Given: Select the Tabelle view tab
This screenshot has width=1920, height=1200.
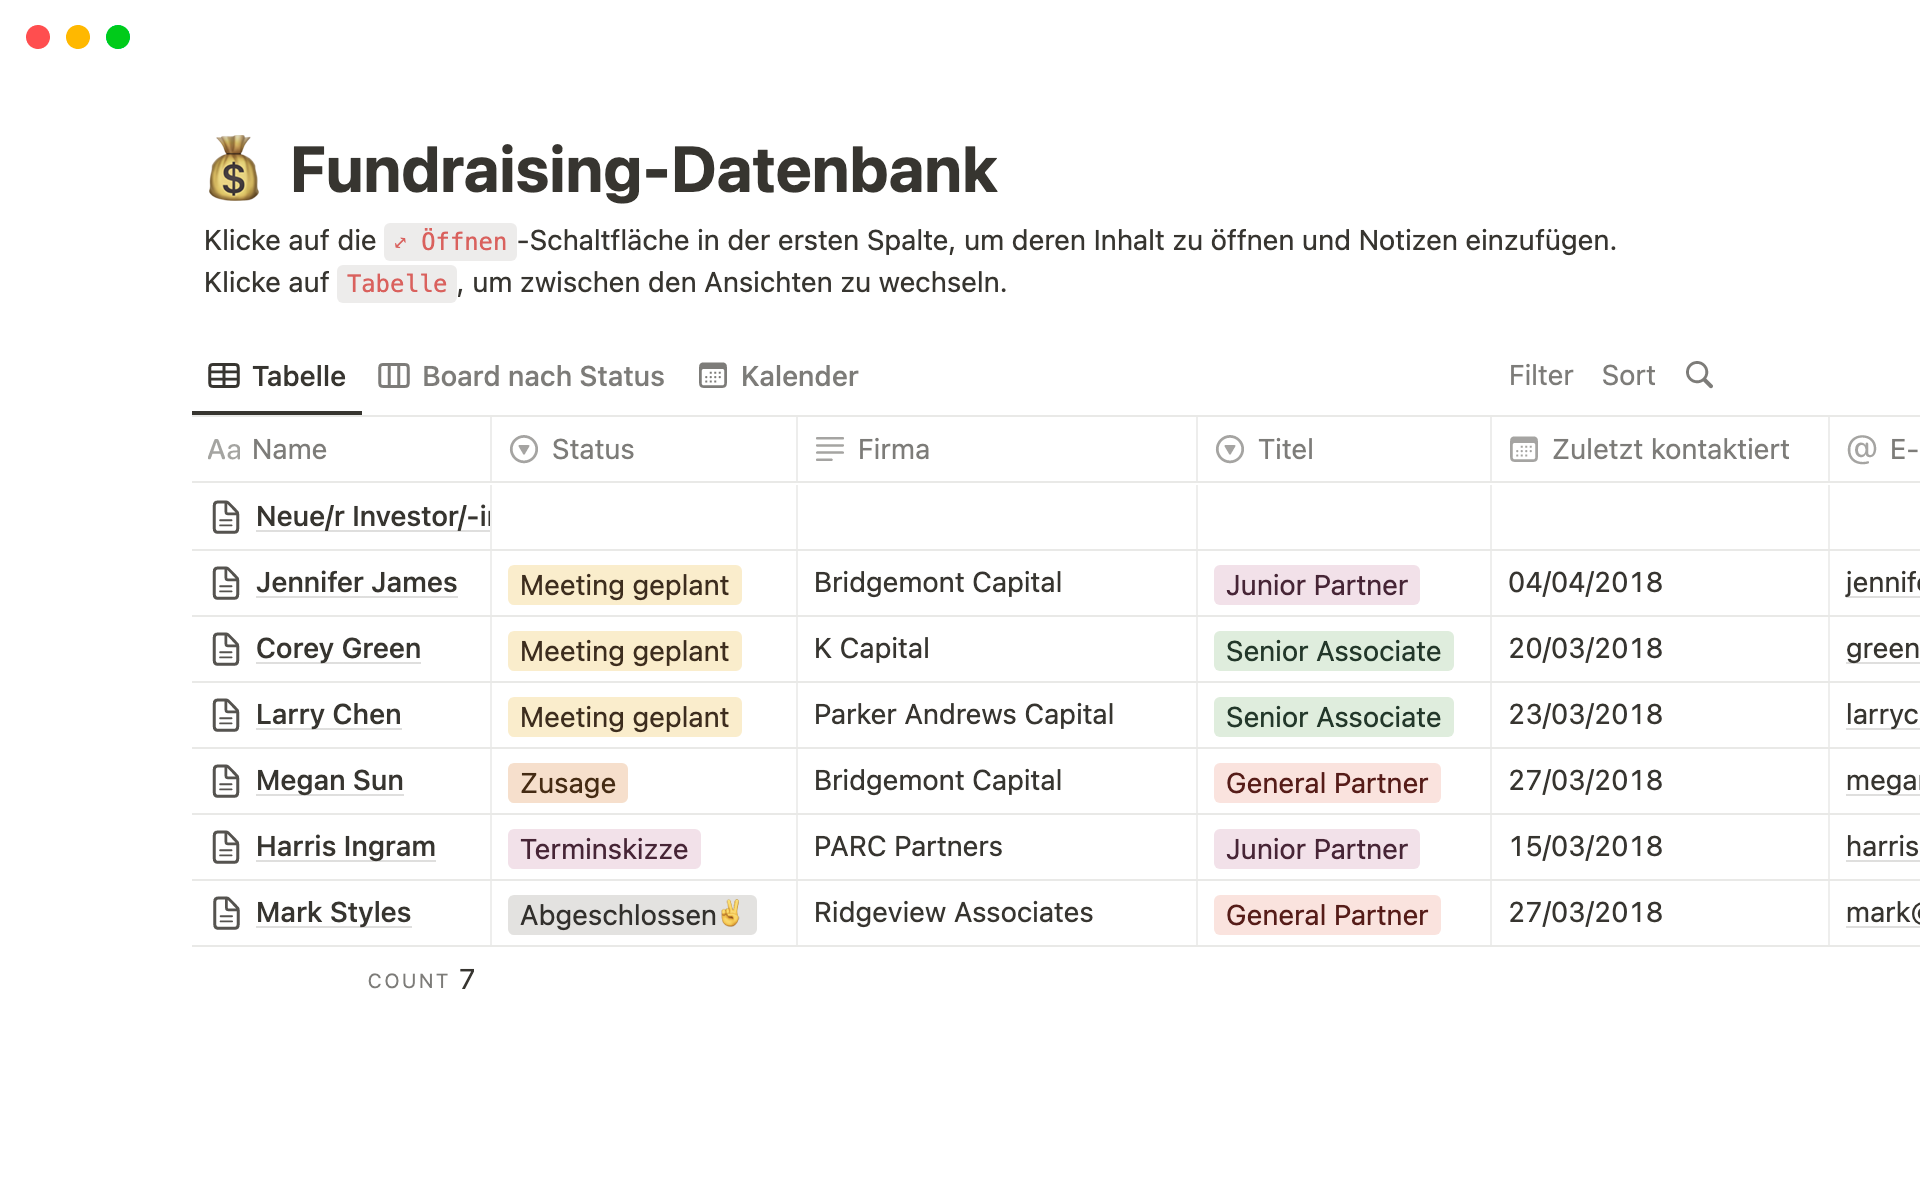Looking at the screenshot, I should [x=298, y=376].
